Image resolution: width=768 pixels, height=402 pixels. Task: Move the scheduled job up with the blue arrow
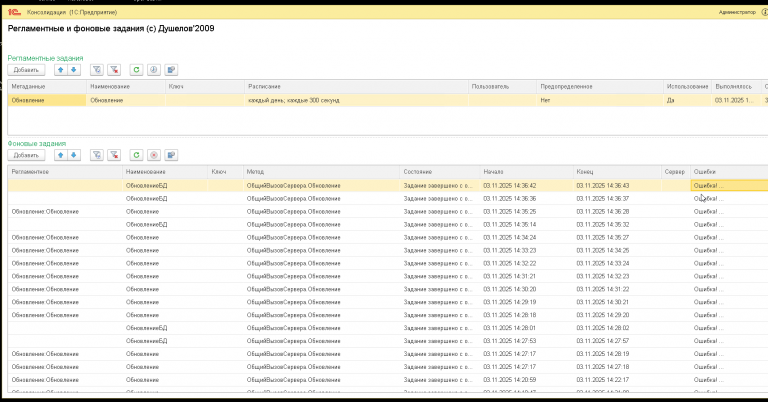(60, 70)
